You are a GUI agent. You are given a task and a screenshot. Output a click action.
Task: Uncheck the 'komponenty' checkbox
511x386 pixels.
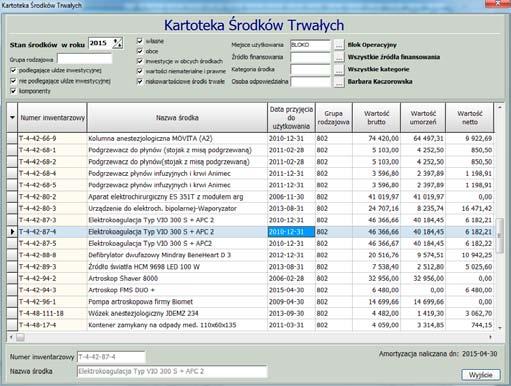point(13,91)
